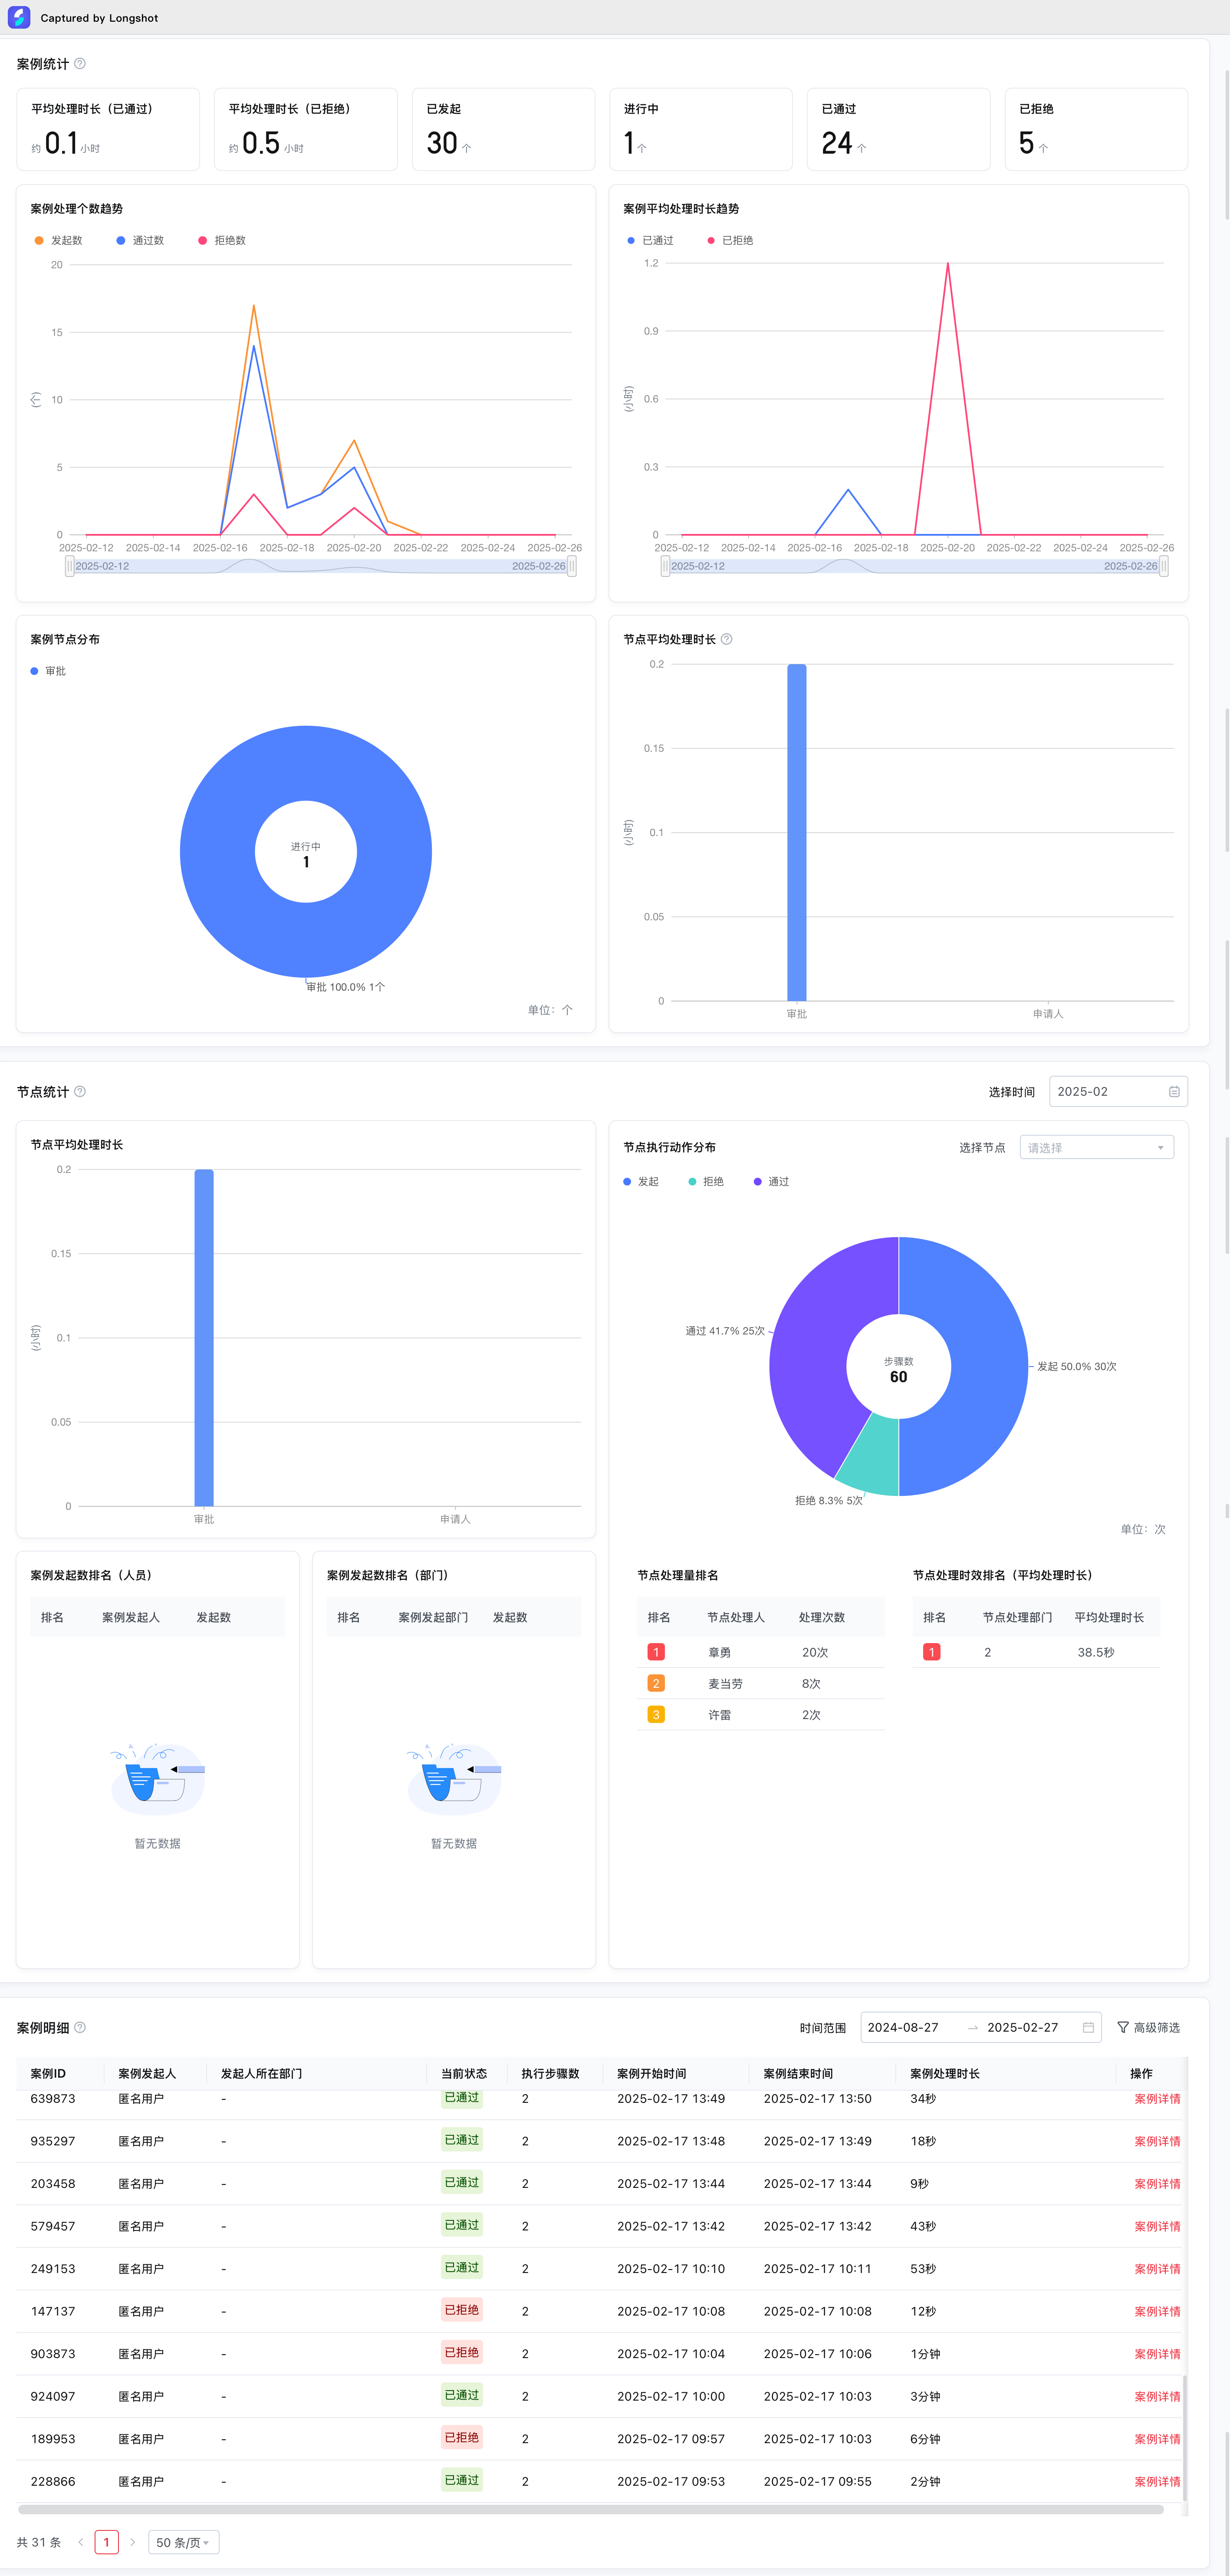Viewport: 1230px width, 2576px height.
Task: Open 案例详情 for case 935297
Action: pos(1157,2141)
